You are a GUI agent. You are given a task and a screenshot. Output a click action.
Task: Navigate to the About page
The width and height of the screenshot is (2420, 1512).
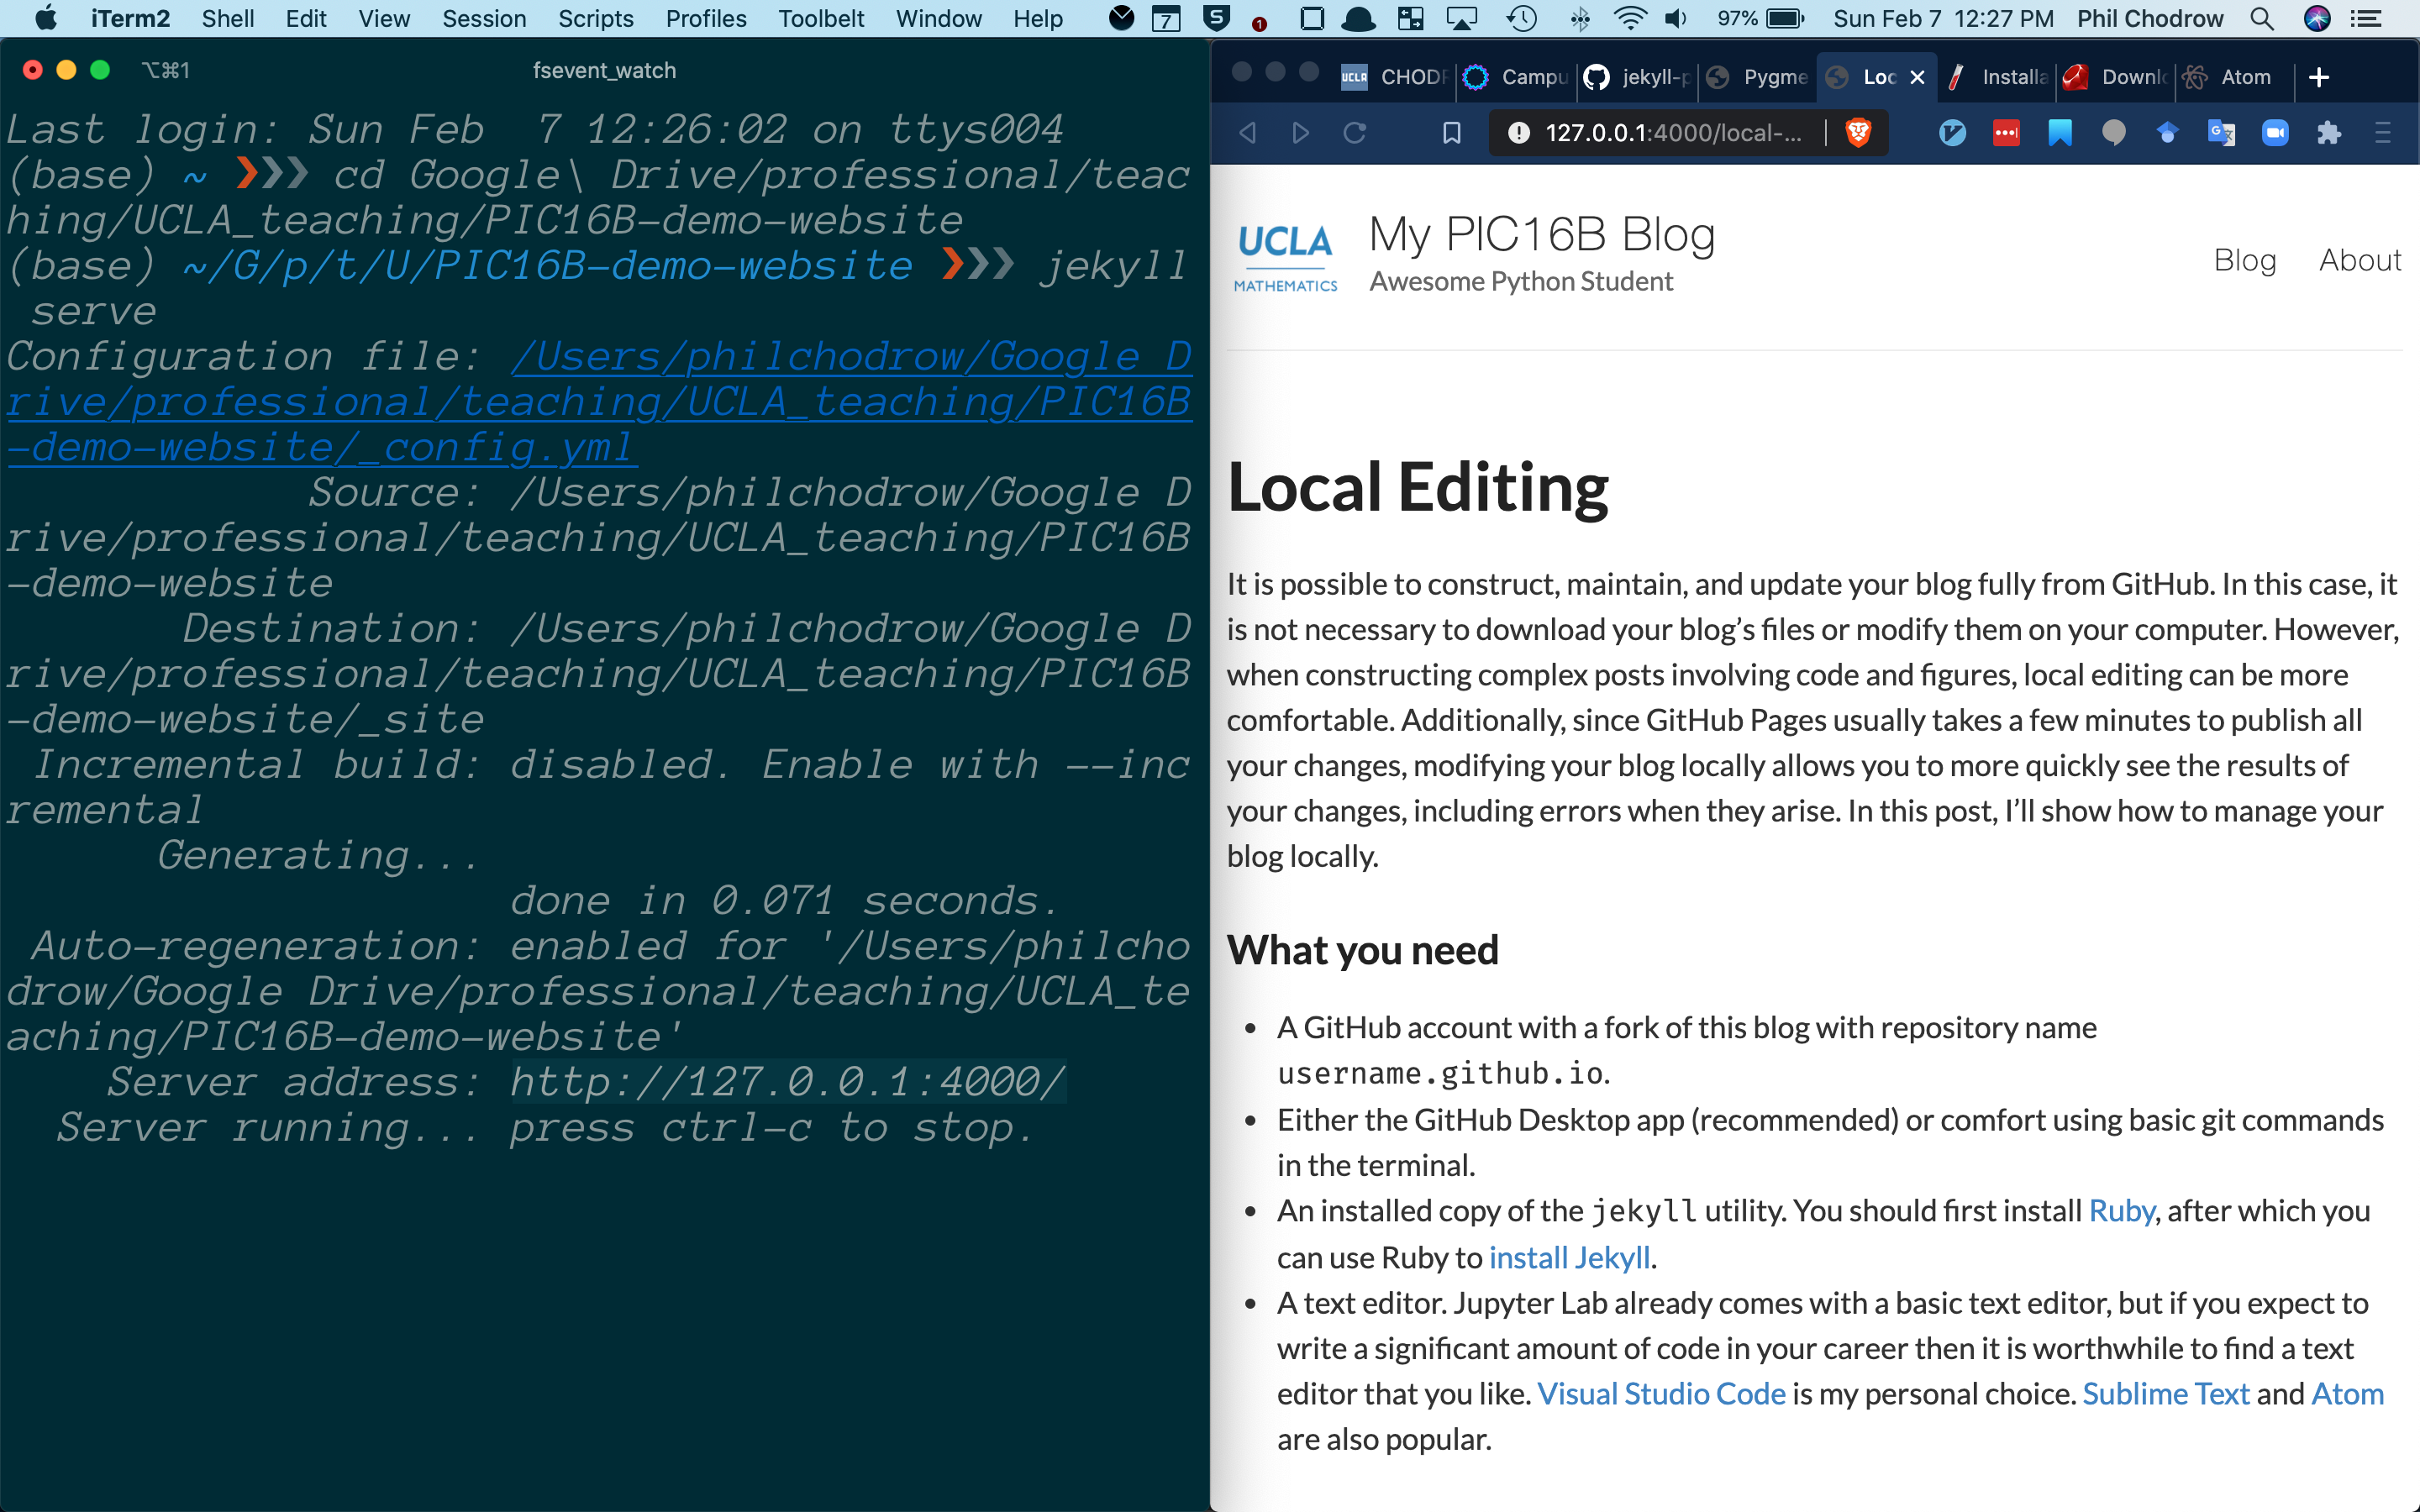click(2360, 260)
